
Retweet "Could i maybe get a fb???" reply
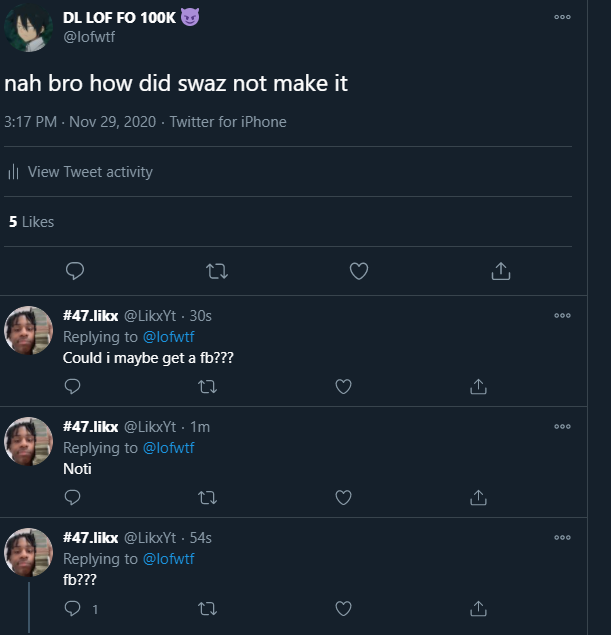coord(207,386)
